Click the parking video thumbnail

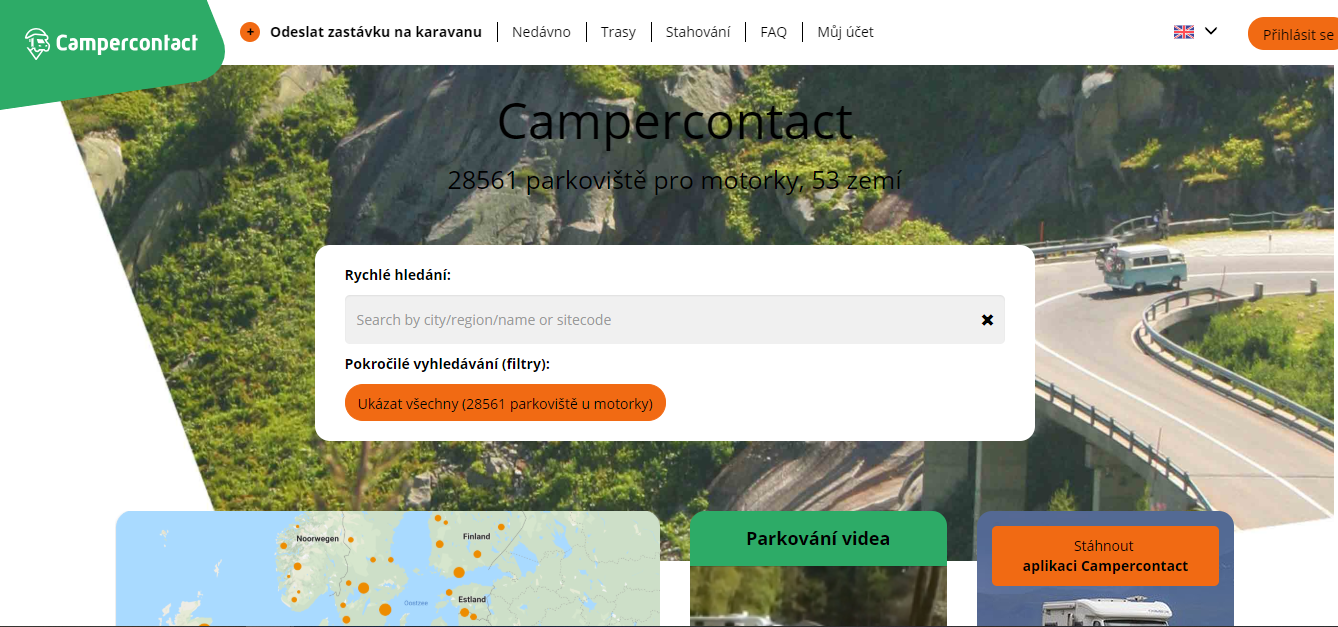tap(818, 596)
